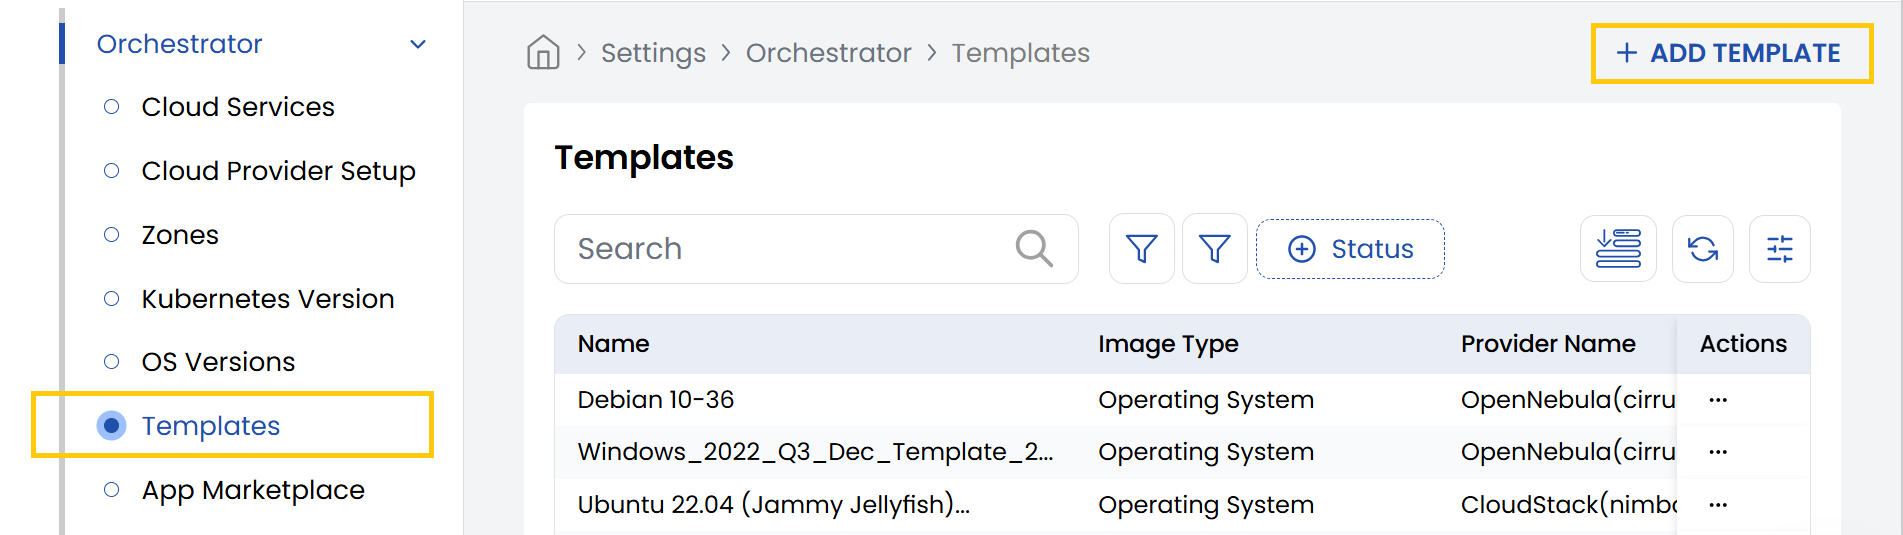The height and width of the screenshot is (535, 1903).
Task: Click the second filter funnel icon
Action: pyautogui.click(x=1214, y=249)
